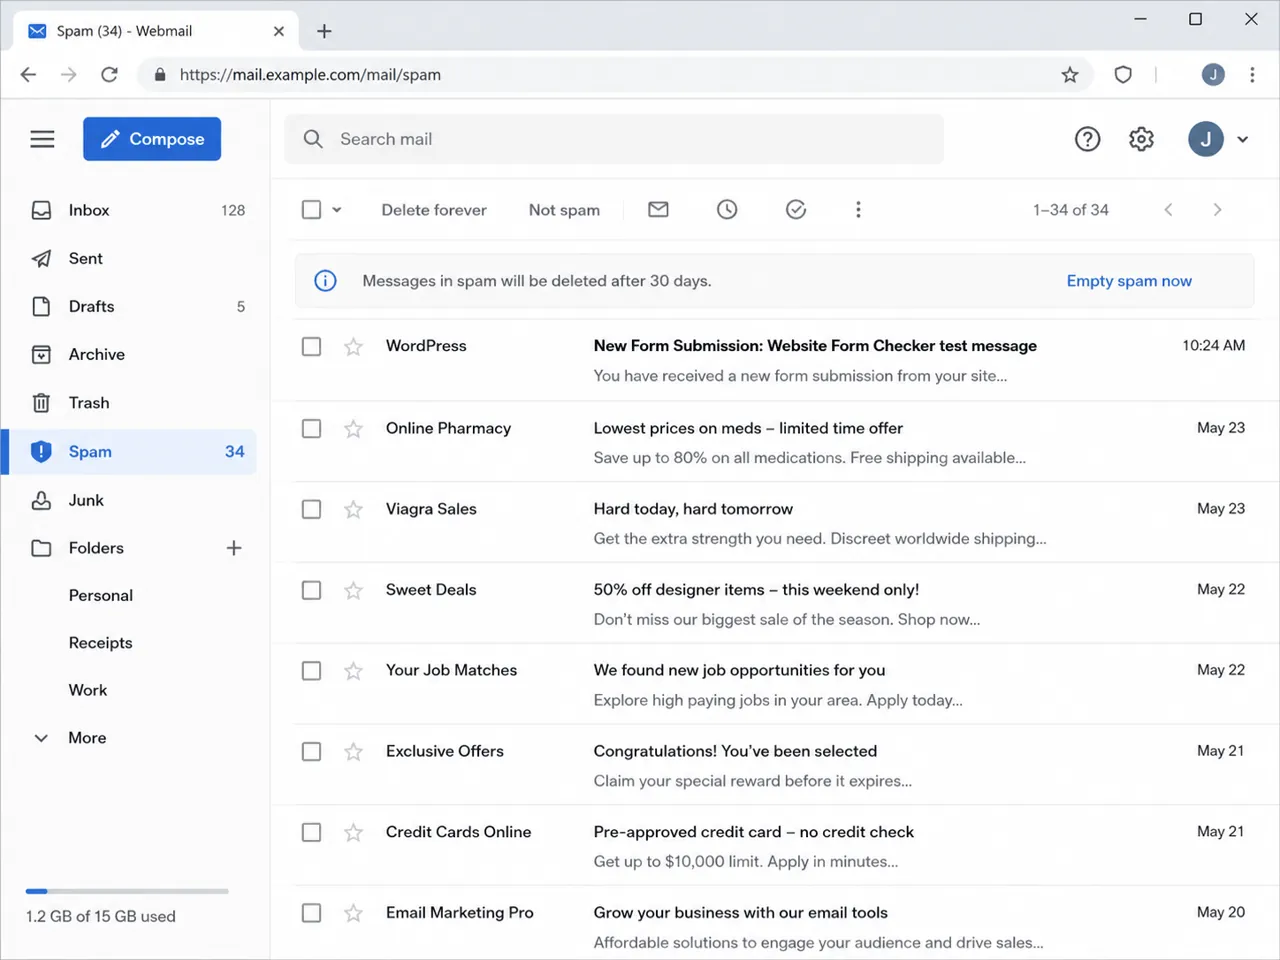Star the Exclusive Offers message
The image size is (1280, 960).
tap(353, 751)
